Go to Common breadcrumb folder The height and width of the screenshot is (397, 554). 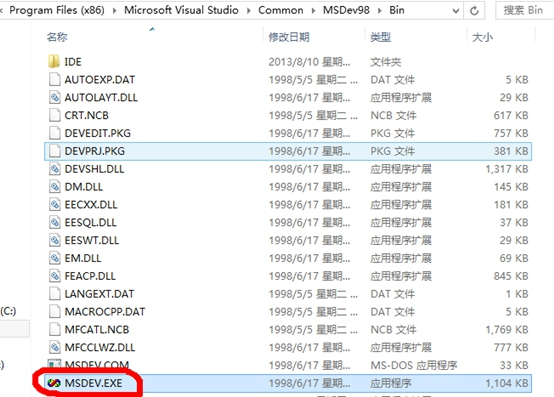[281, 10]
